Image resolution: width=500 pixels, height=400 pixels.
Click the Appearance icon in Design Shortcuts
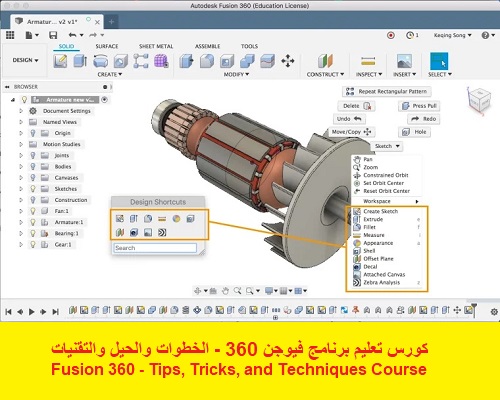(176, 219)
